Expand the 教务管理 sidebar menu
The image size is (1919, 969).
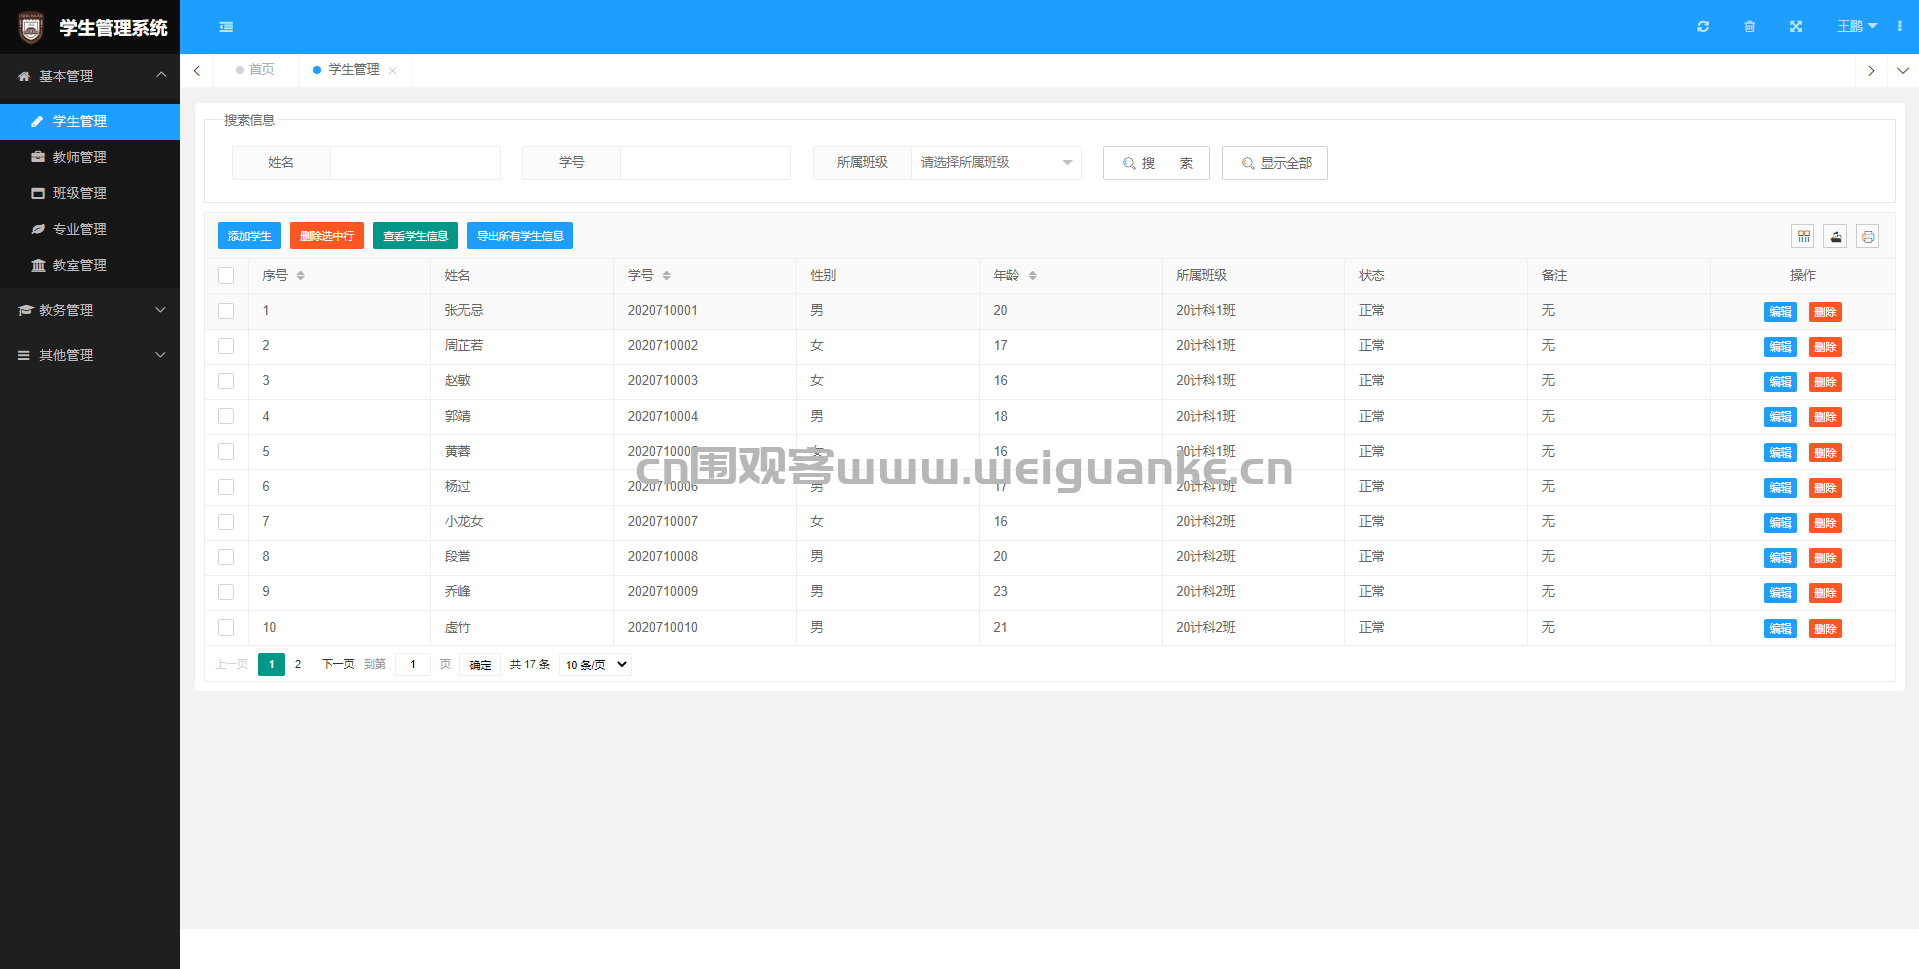(x=90, y=310)
